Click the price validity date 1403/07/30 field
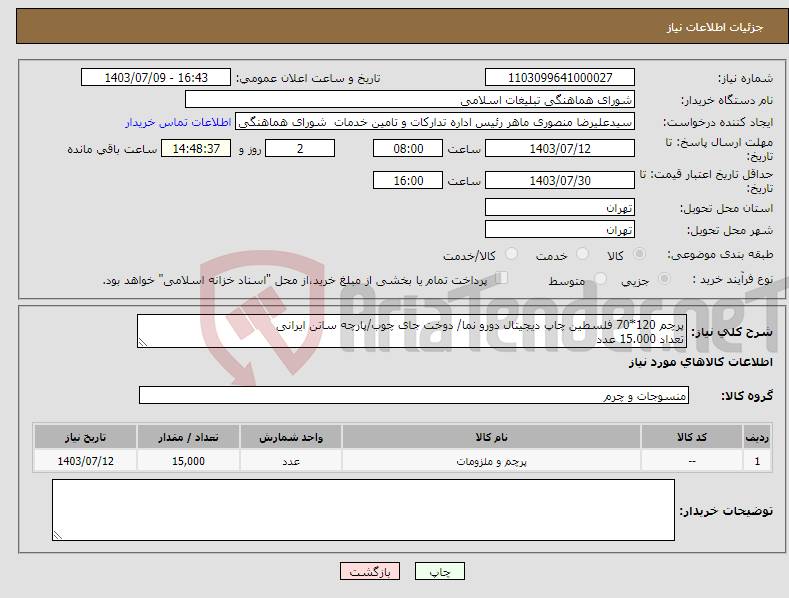 tap(560, 180)
